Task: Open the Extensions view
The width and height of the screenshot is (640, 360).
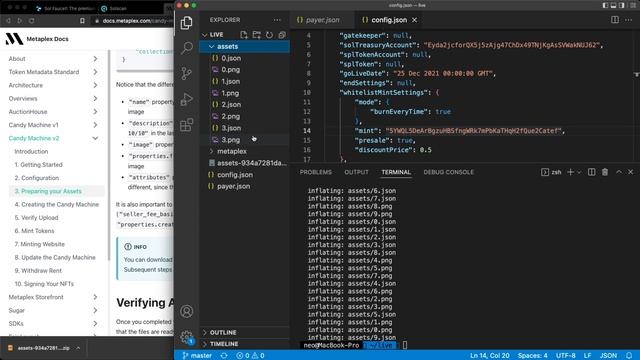Action: tap(187, 125)
